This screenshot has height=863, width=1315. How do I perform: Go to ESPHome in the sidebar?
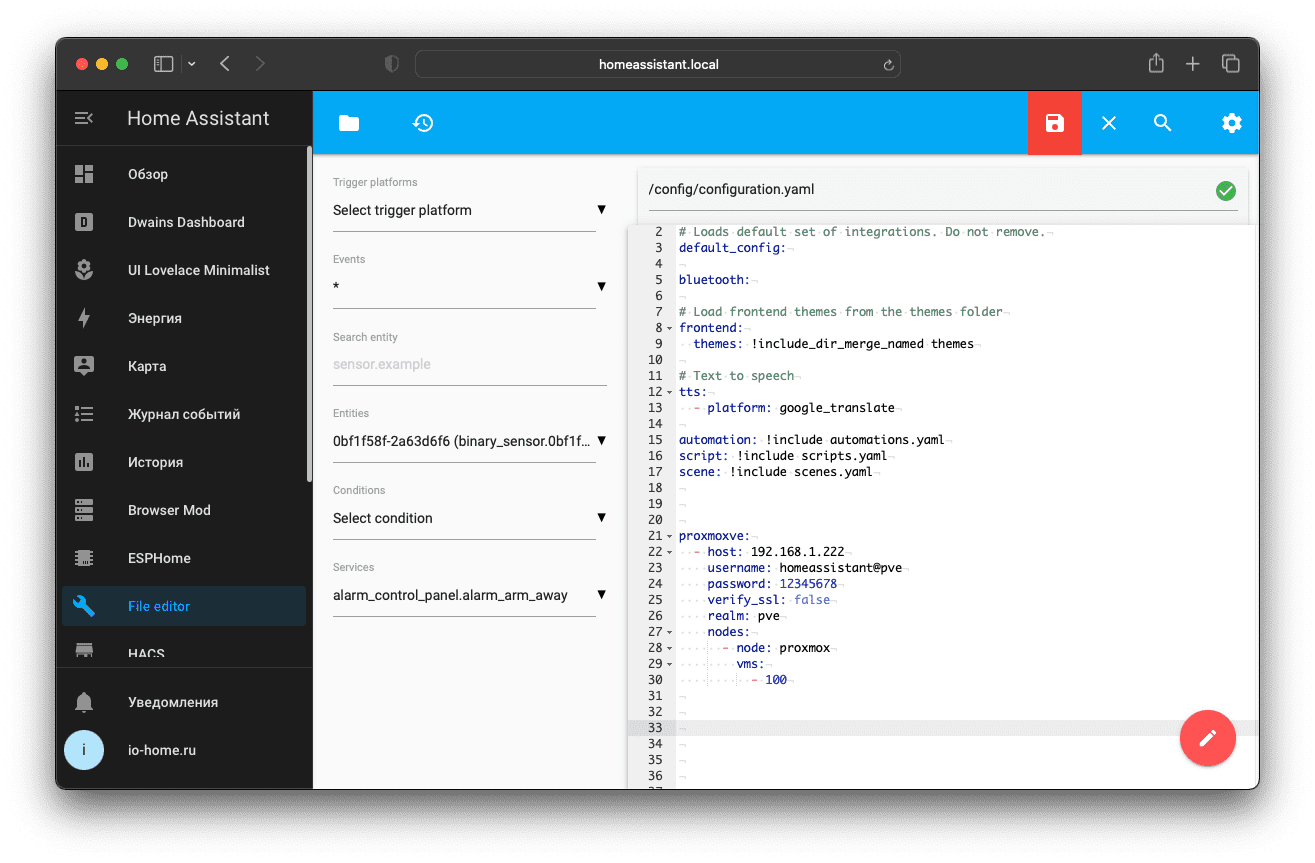click(x=159, y=558)
